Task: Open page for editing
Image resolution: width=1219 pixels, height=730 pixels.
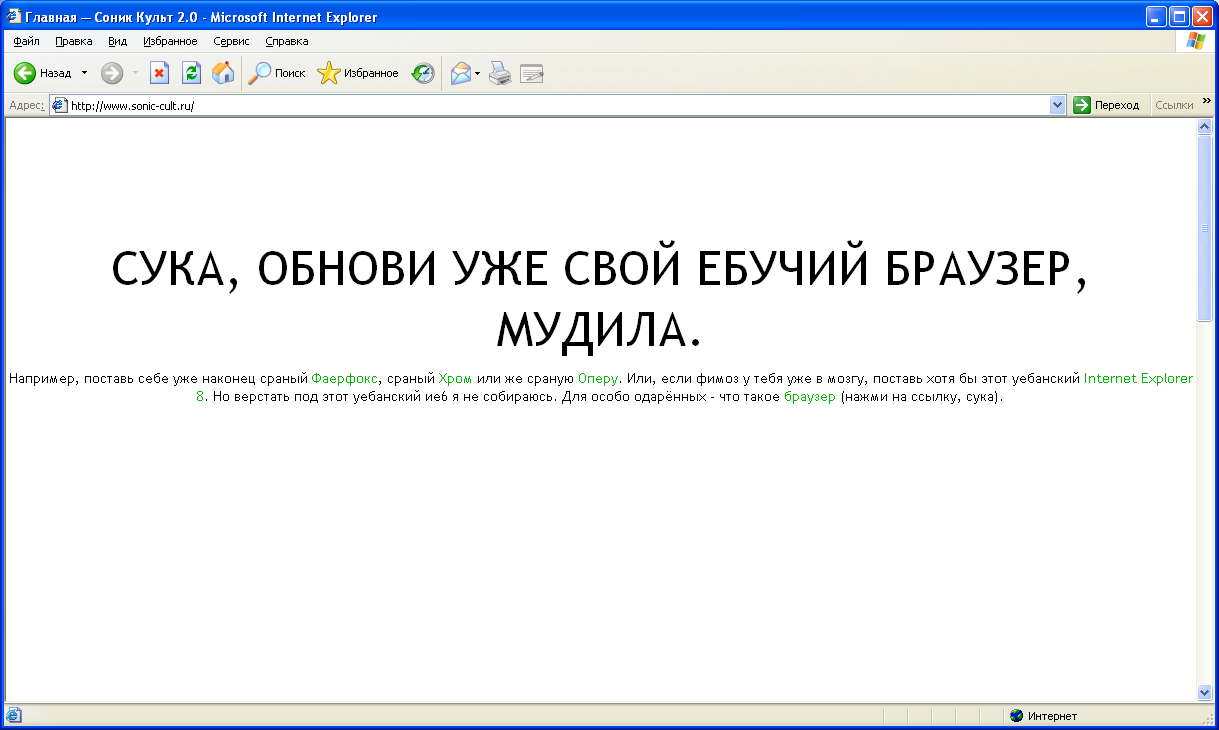Action: [x=531, y=72]
